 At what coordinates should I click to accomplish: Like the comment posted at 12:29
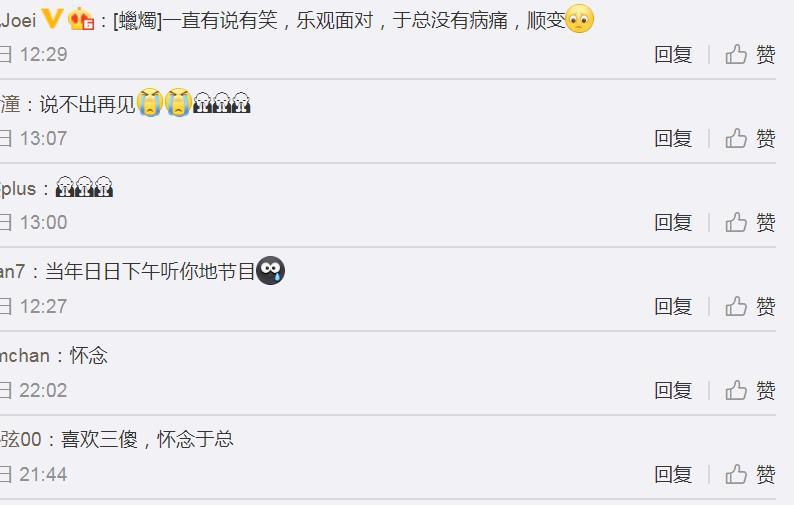click(750, 54)
